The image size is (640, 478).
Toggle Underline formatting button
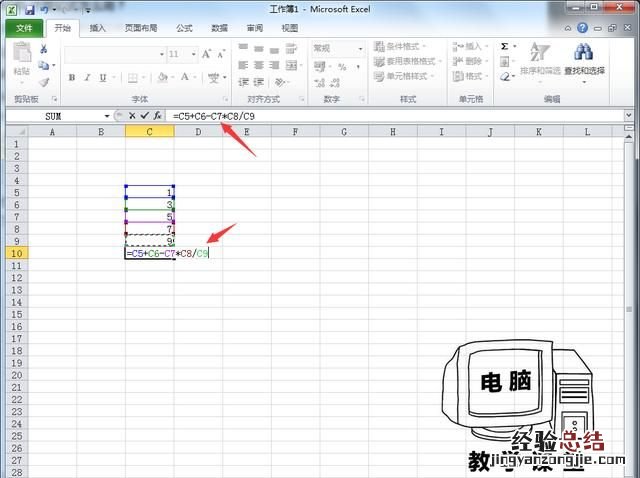(101, 78)
